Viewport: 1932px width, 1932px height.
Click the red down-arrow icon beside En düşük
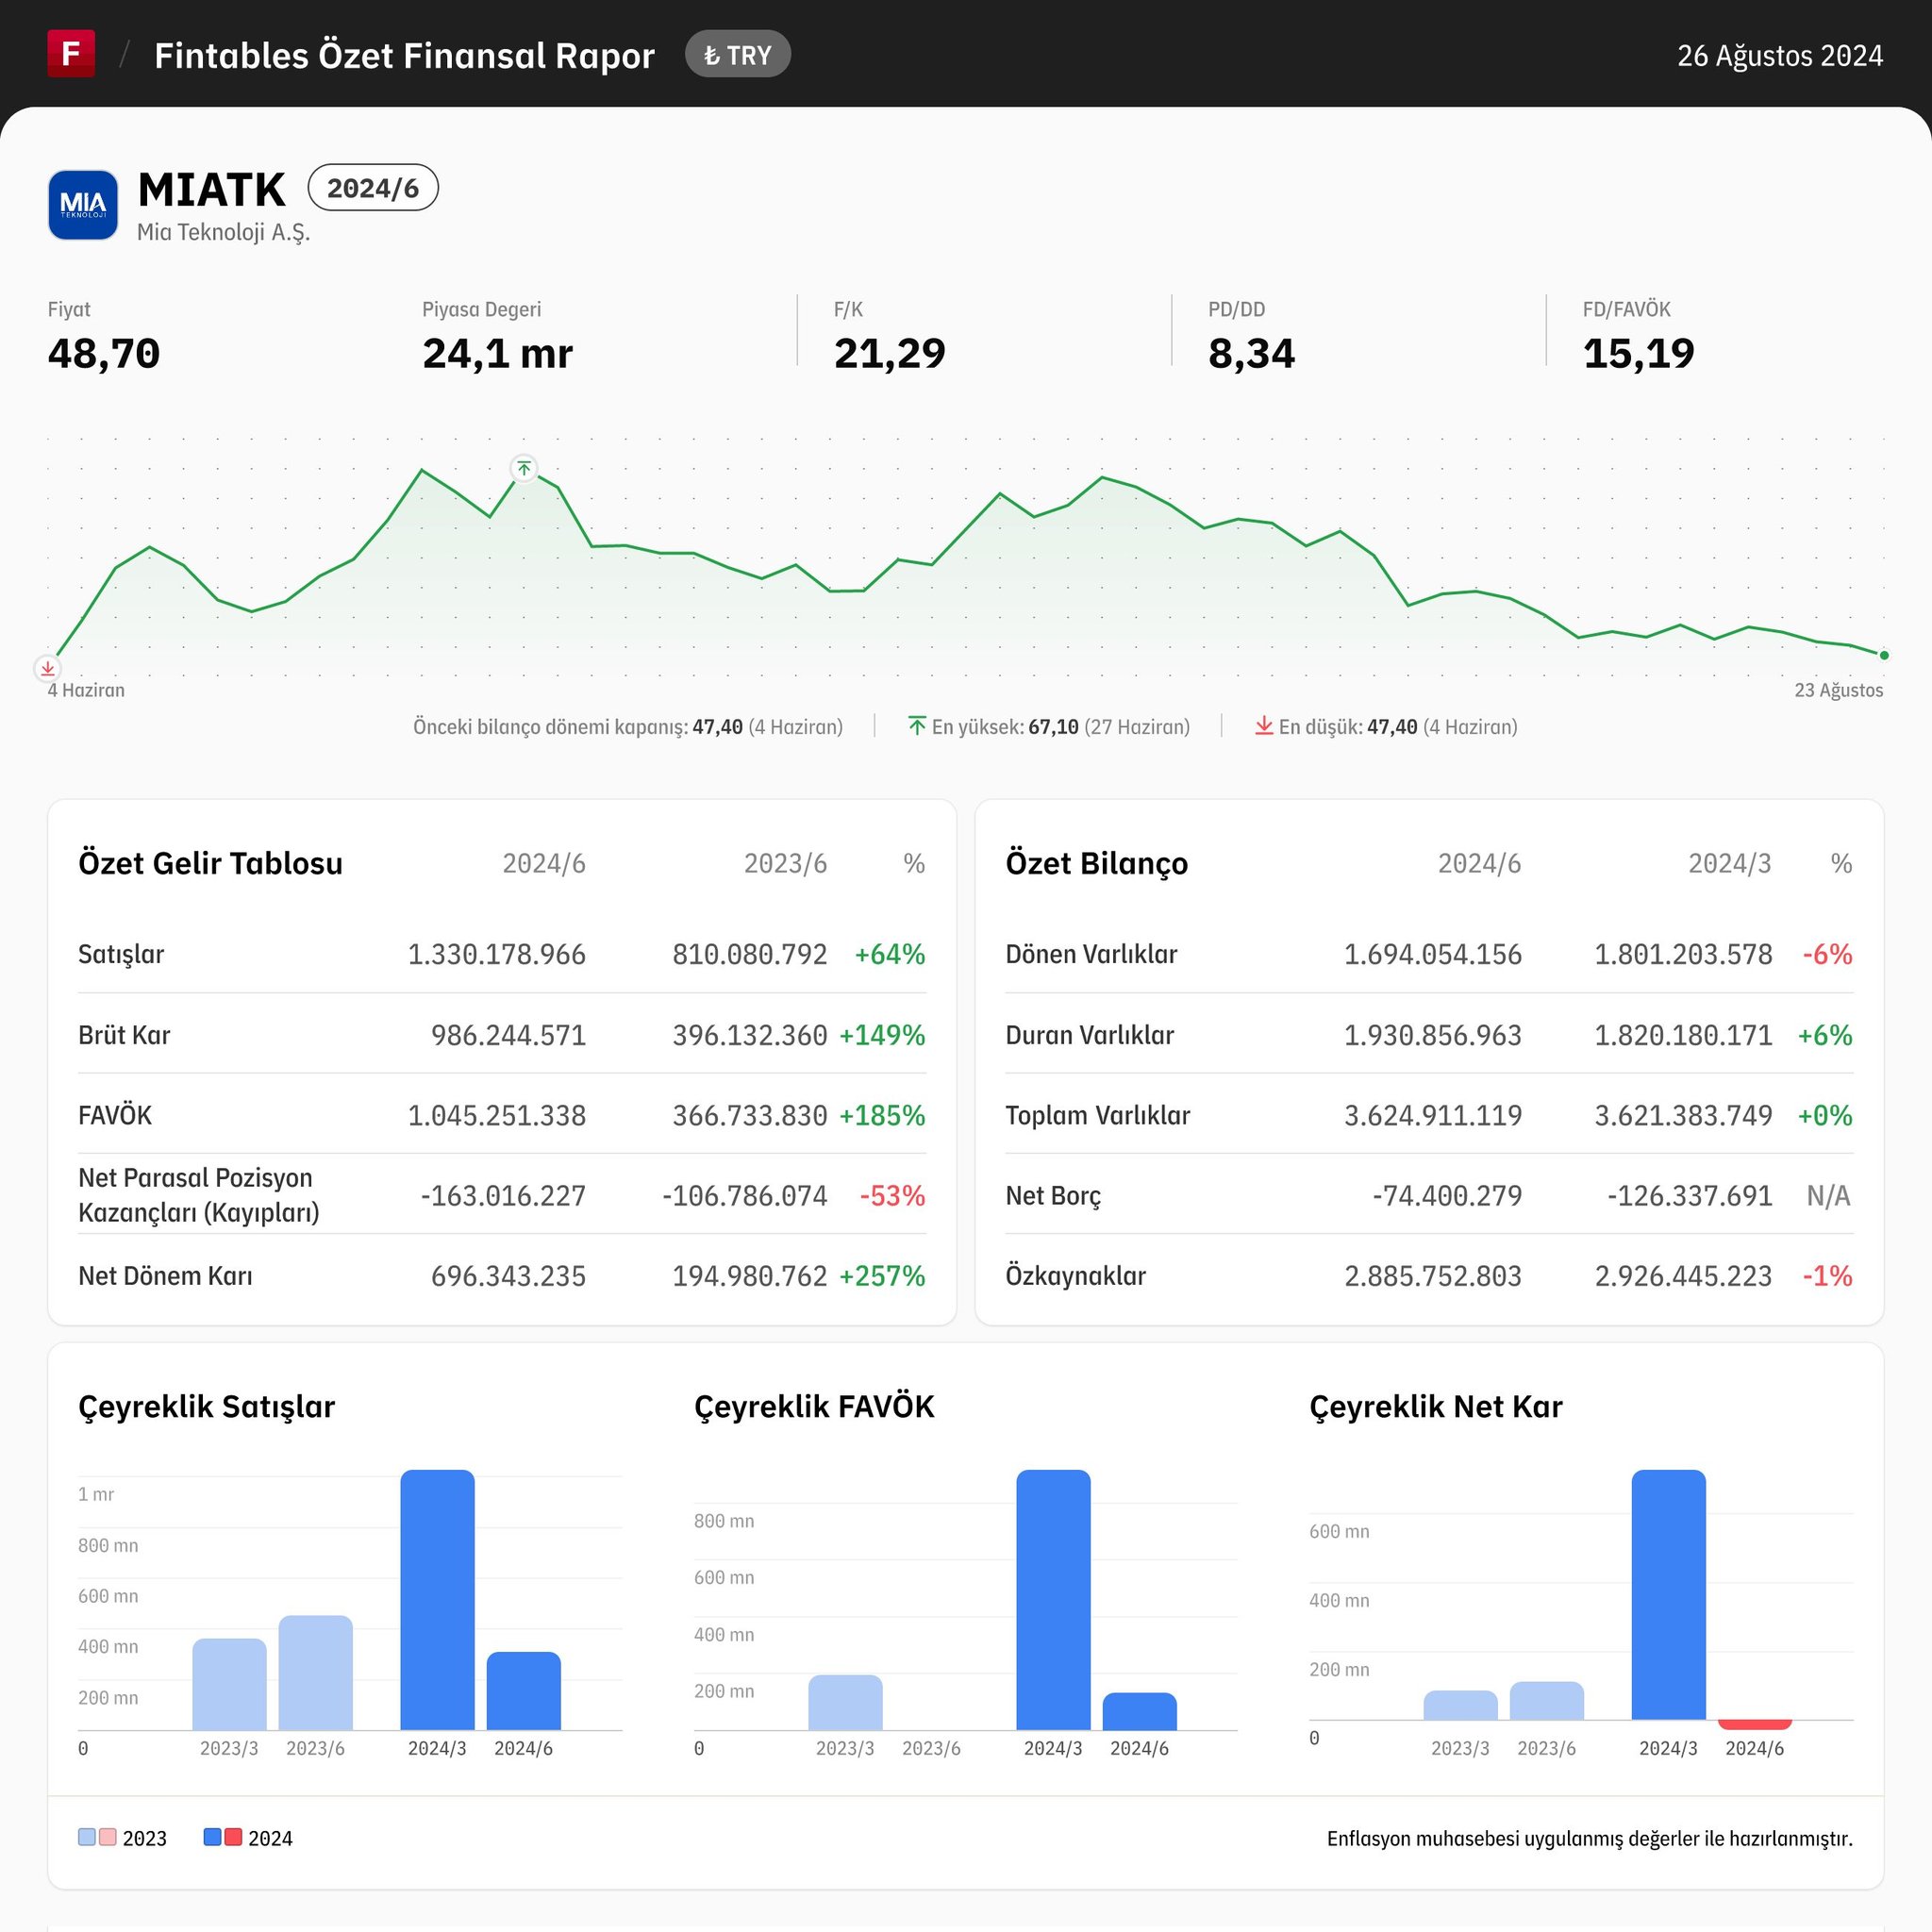point(1264,726)
